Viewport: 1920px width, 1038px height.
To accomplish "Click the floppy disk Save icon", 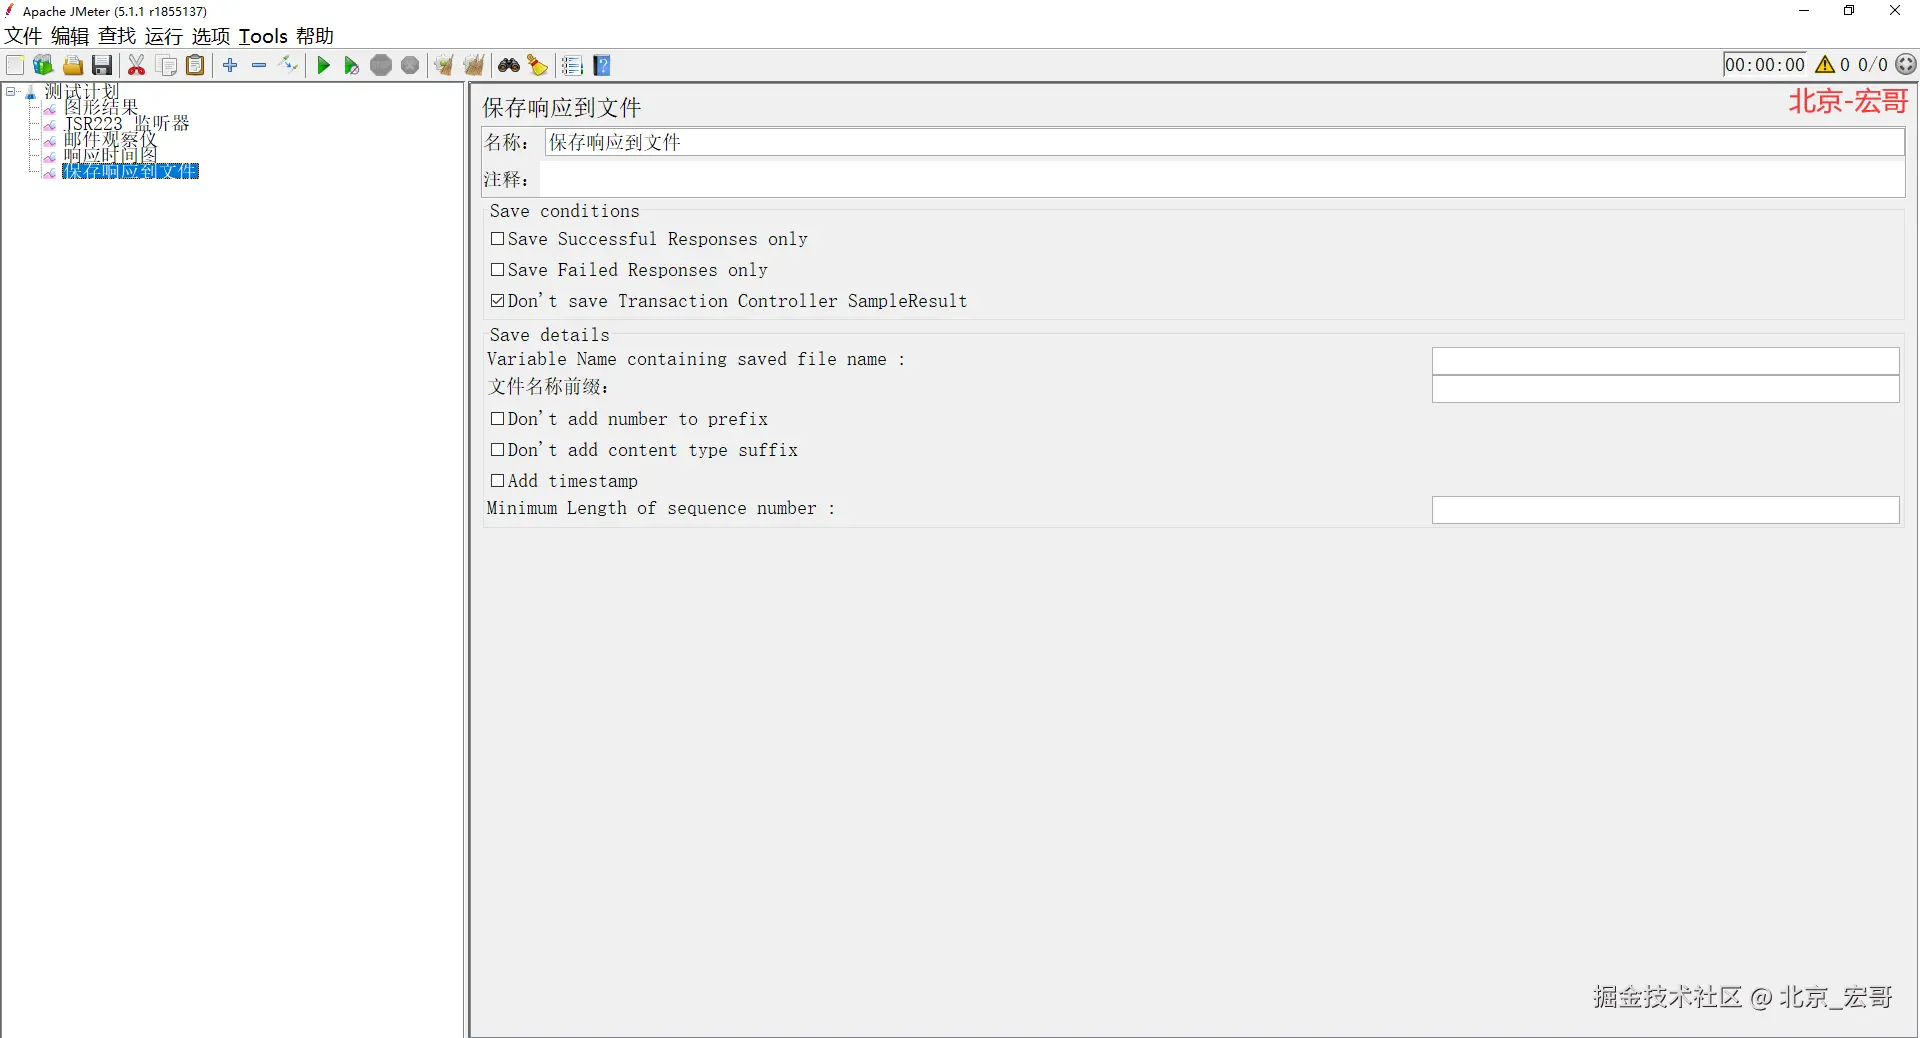I will pyautogui.click(x=102, y=66).
